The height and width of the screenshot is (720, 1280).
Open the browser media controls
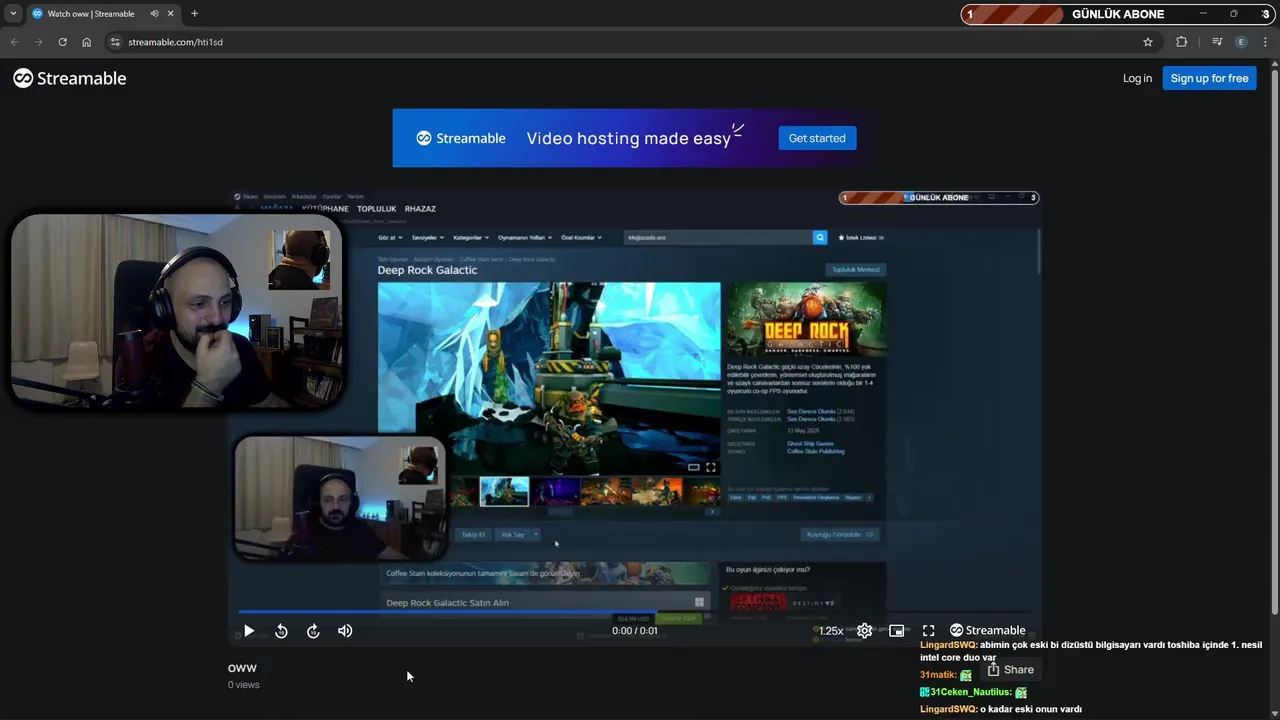tap(1216, 42)
